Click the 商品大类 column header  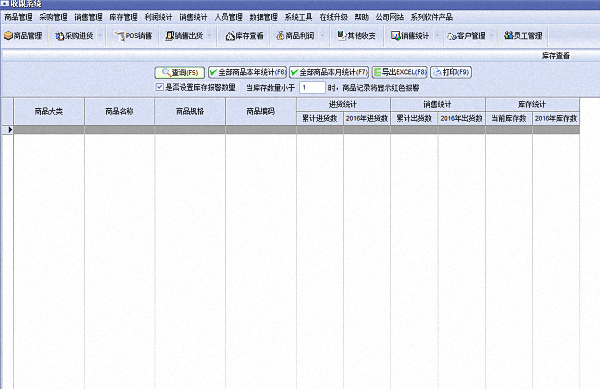[x=49, y=111]
